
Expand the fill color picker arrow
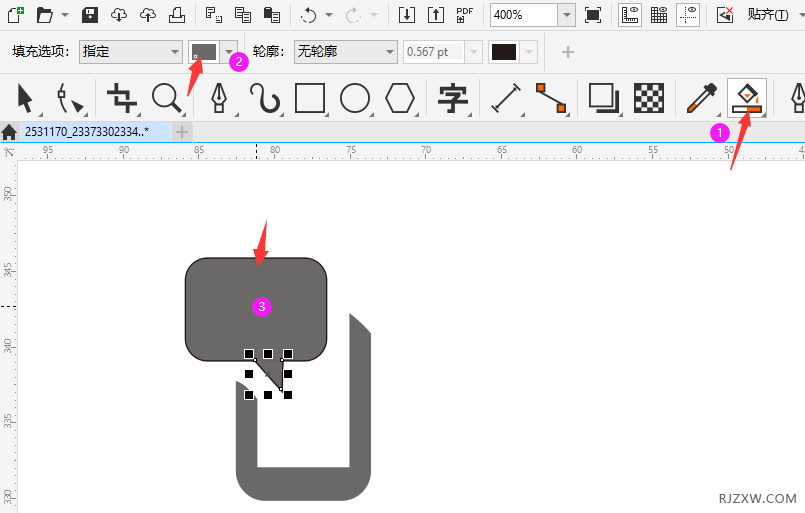(229, 52)
